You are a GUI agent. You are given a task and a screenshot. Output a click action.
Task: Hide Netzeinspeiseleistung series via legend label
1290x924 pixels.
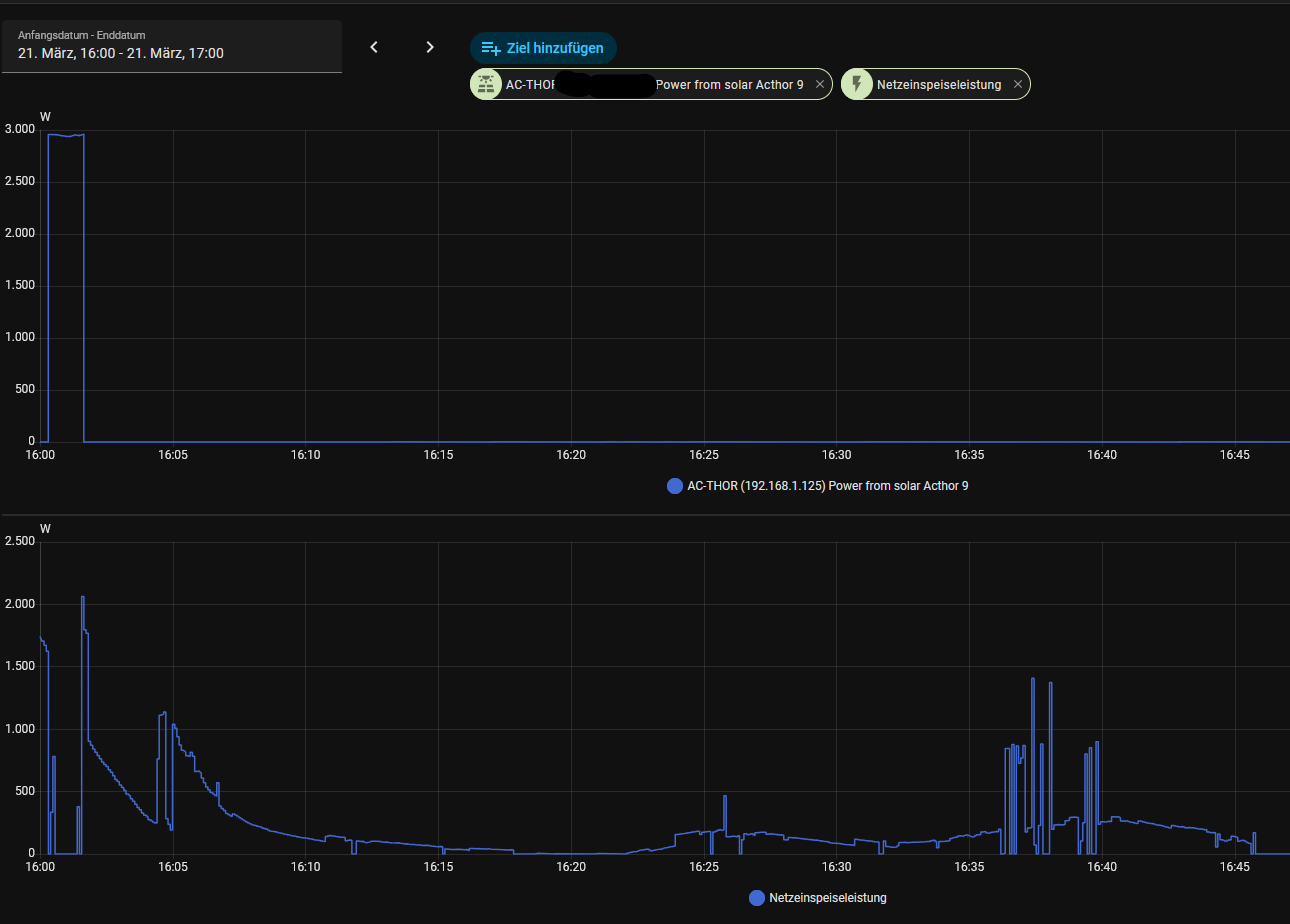coord(827,898)
